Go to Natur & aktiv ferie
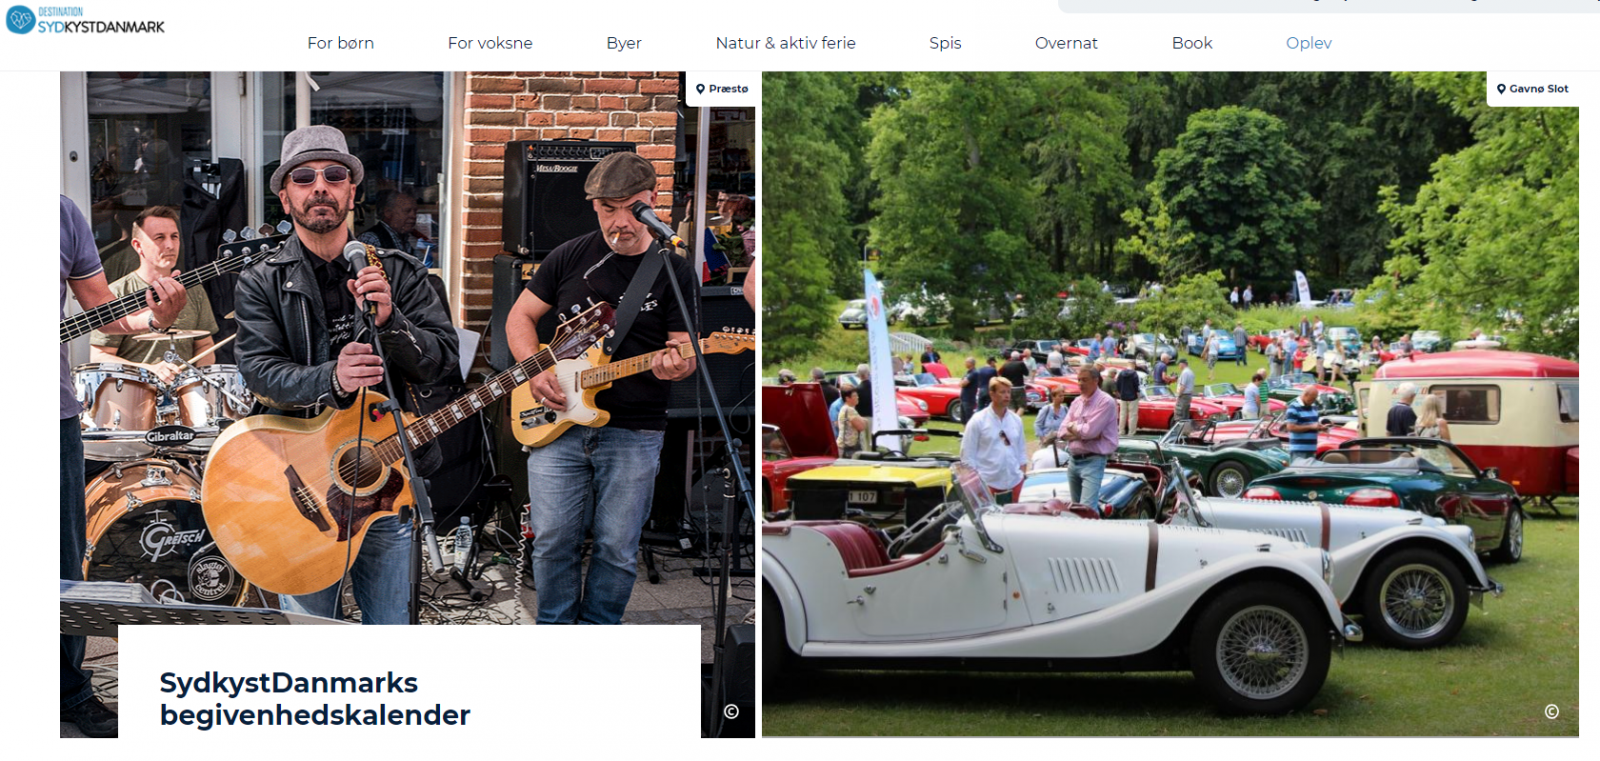This screenshot has height=761, width=1600. [785, 43]
